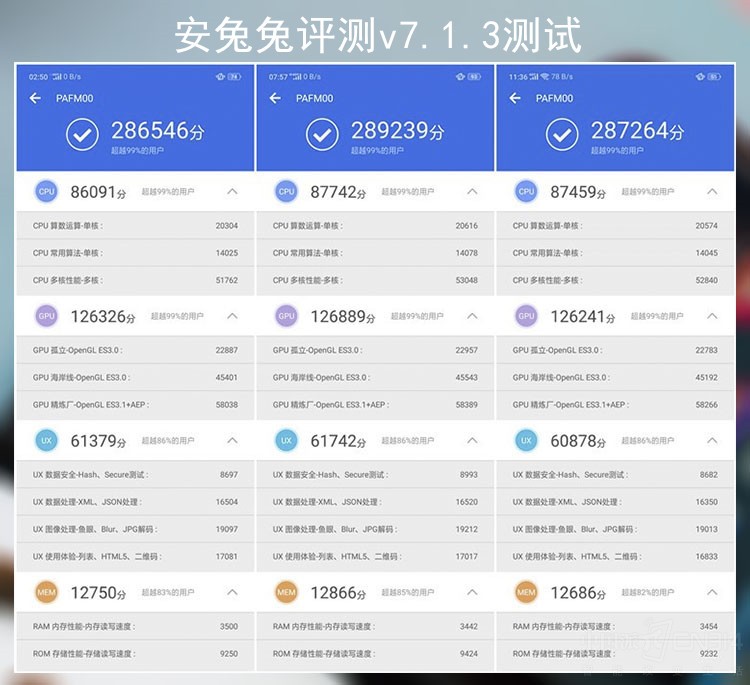Image resolution: width=750 pixels, height=685 pixels.
Task: Collapse UX section with score 61379
Action: (x=232, y=440)
